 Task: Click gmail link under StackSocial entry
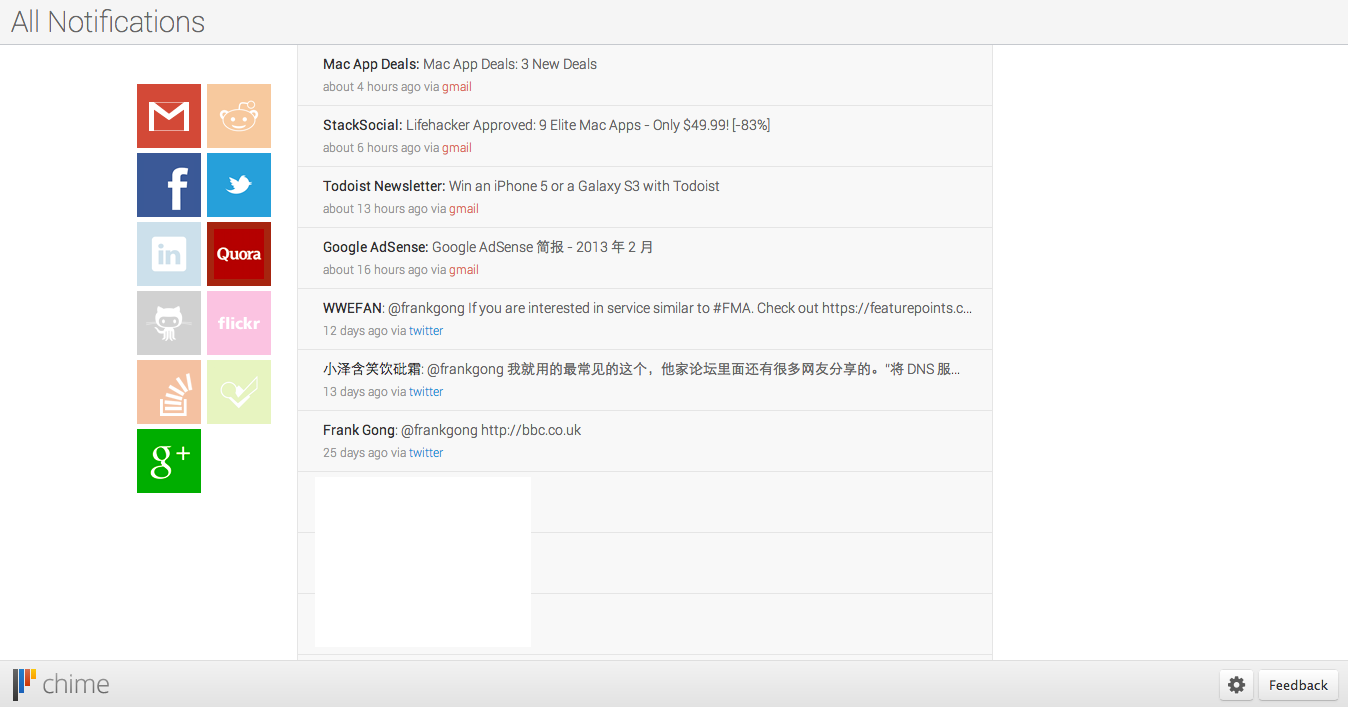click(457, 148)
